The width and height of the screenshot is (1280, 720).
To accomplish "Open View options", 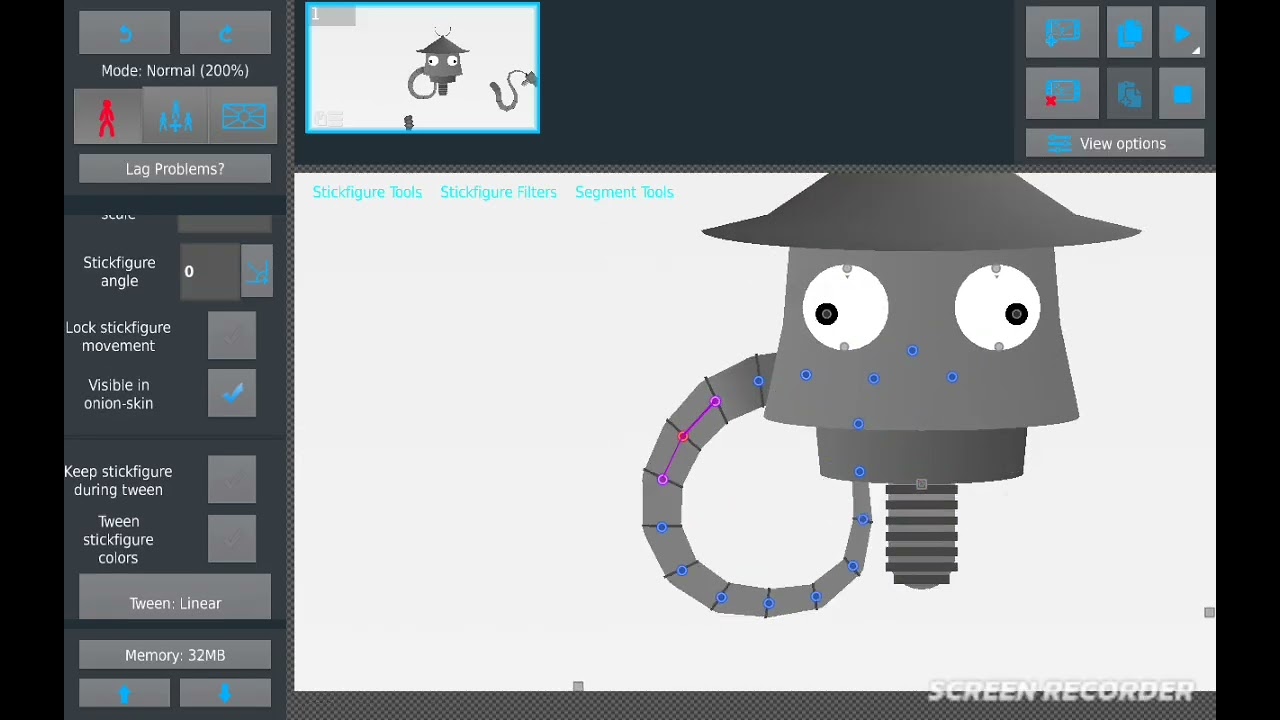I will 1115,144.
